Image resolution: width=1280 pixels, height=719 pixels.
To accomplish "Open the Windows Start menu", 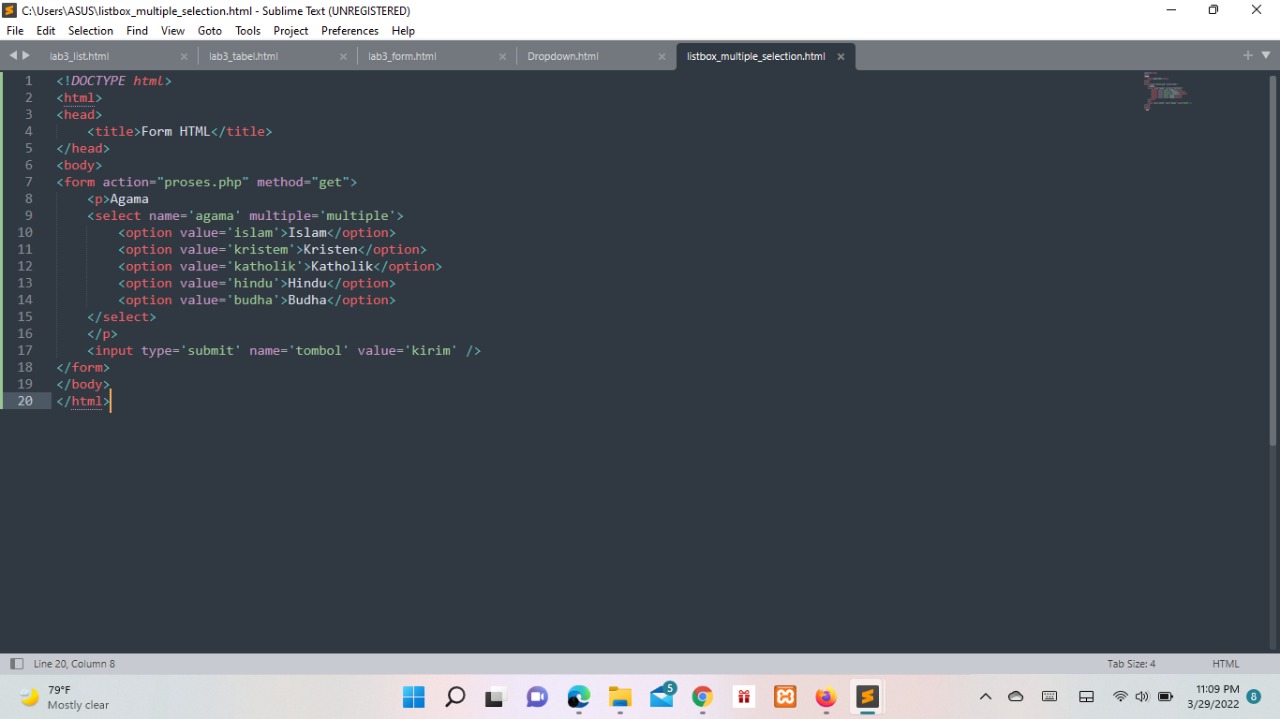I will coord(413,697).
